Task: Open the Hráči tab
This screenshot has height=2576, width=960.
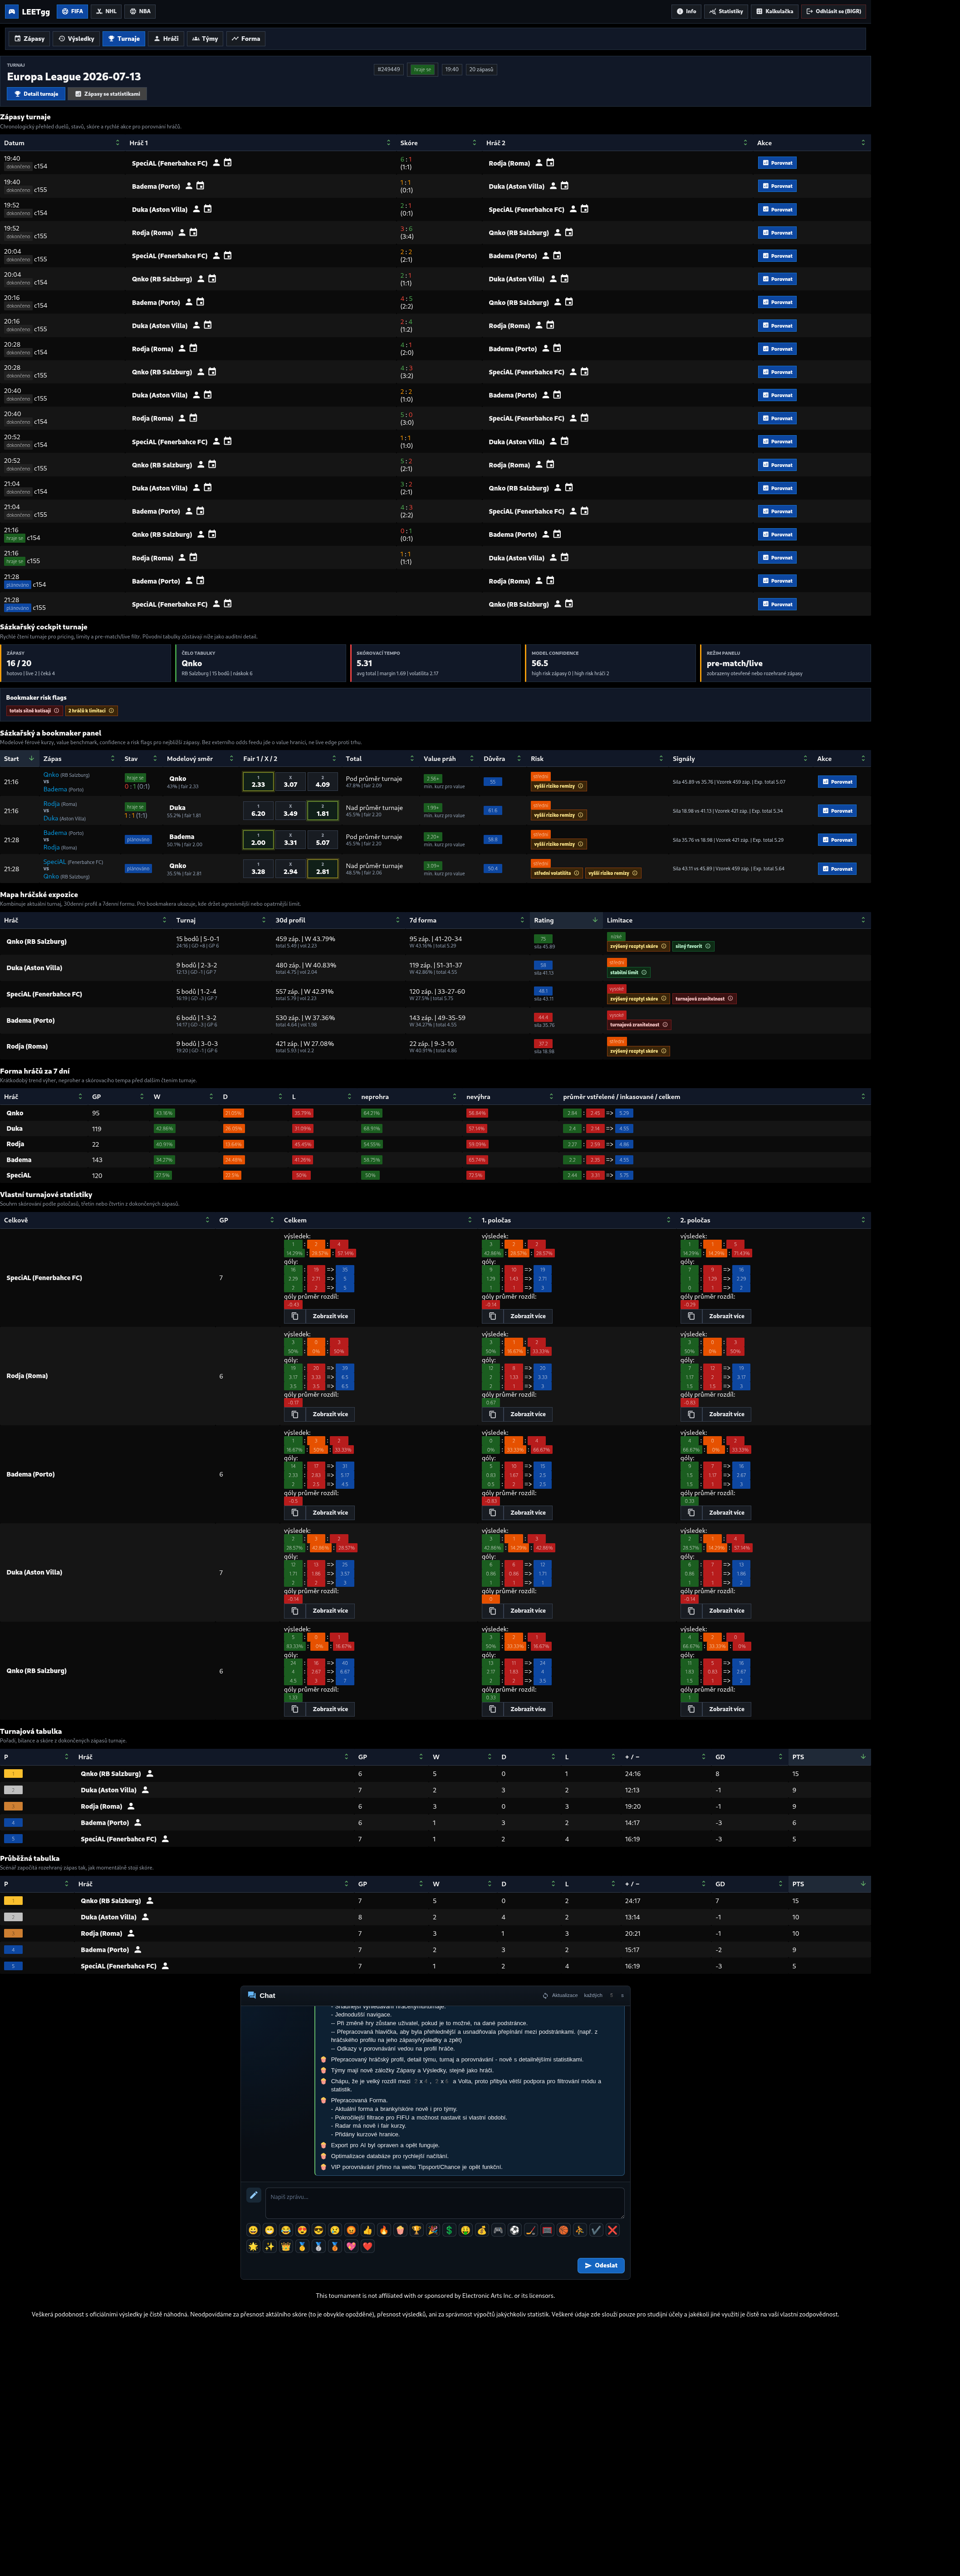Action: 166,39
